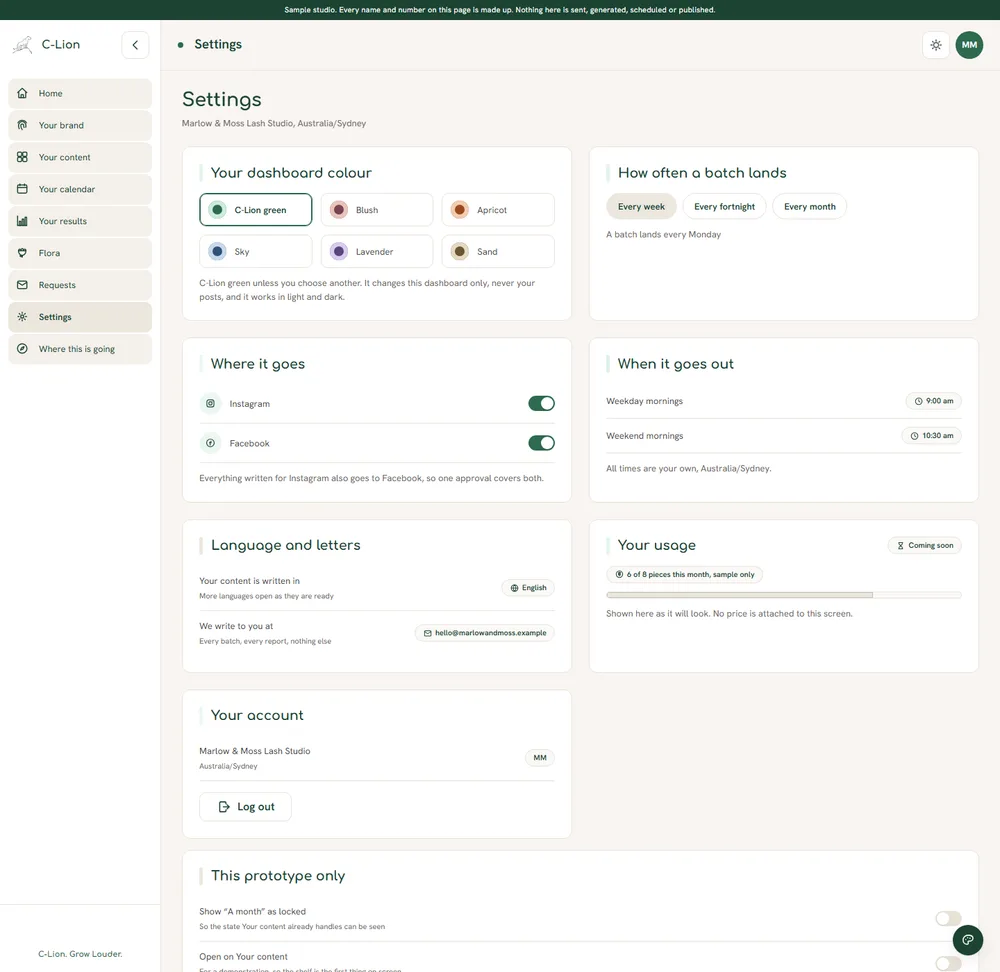Click the usage progress bar
Screen dimensions: 1000x972
click(784, 594)
